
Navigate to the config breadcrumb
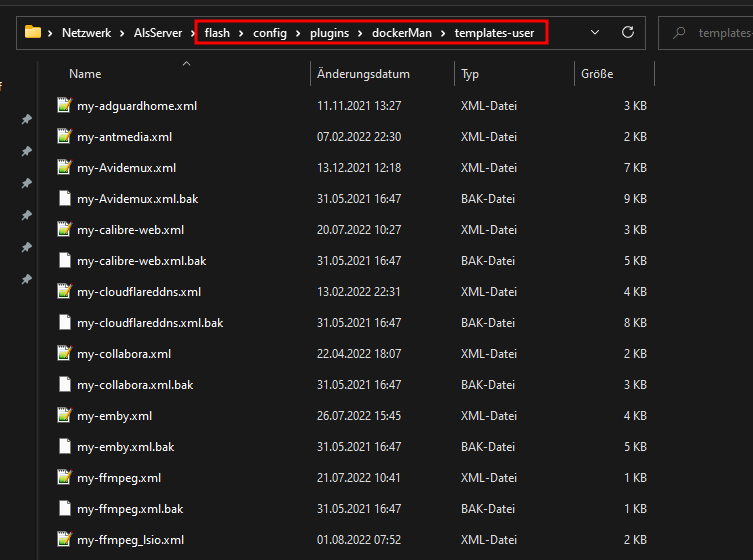270,33
